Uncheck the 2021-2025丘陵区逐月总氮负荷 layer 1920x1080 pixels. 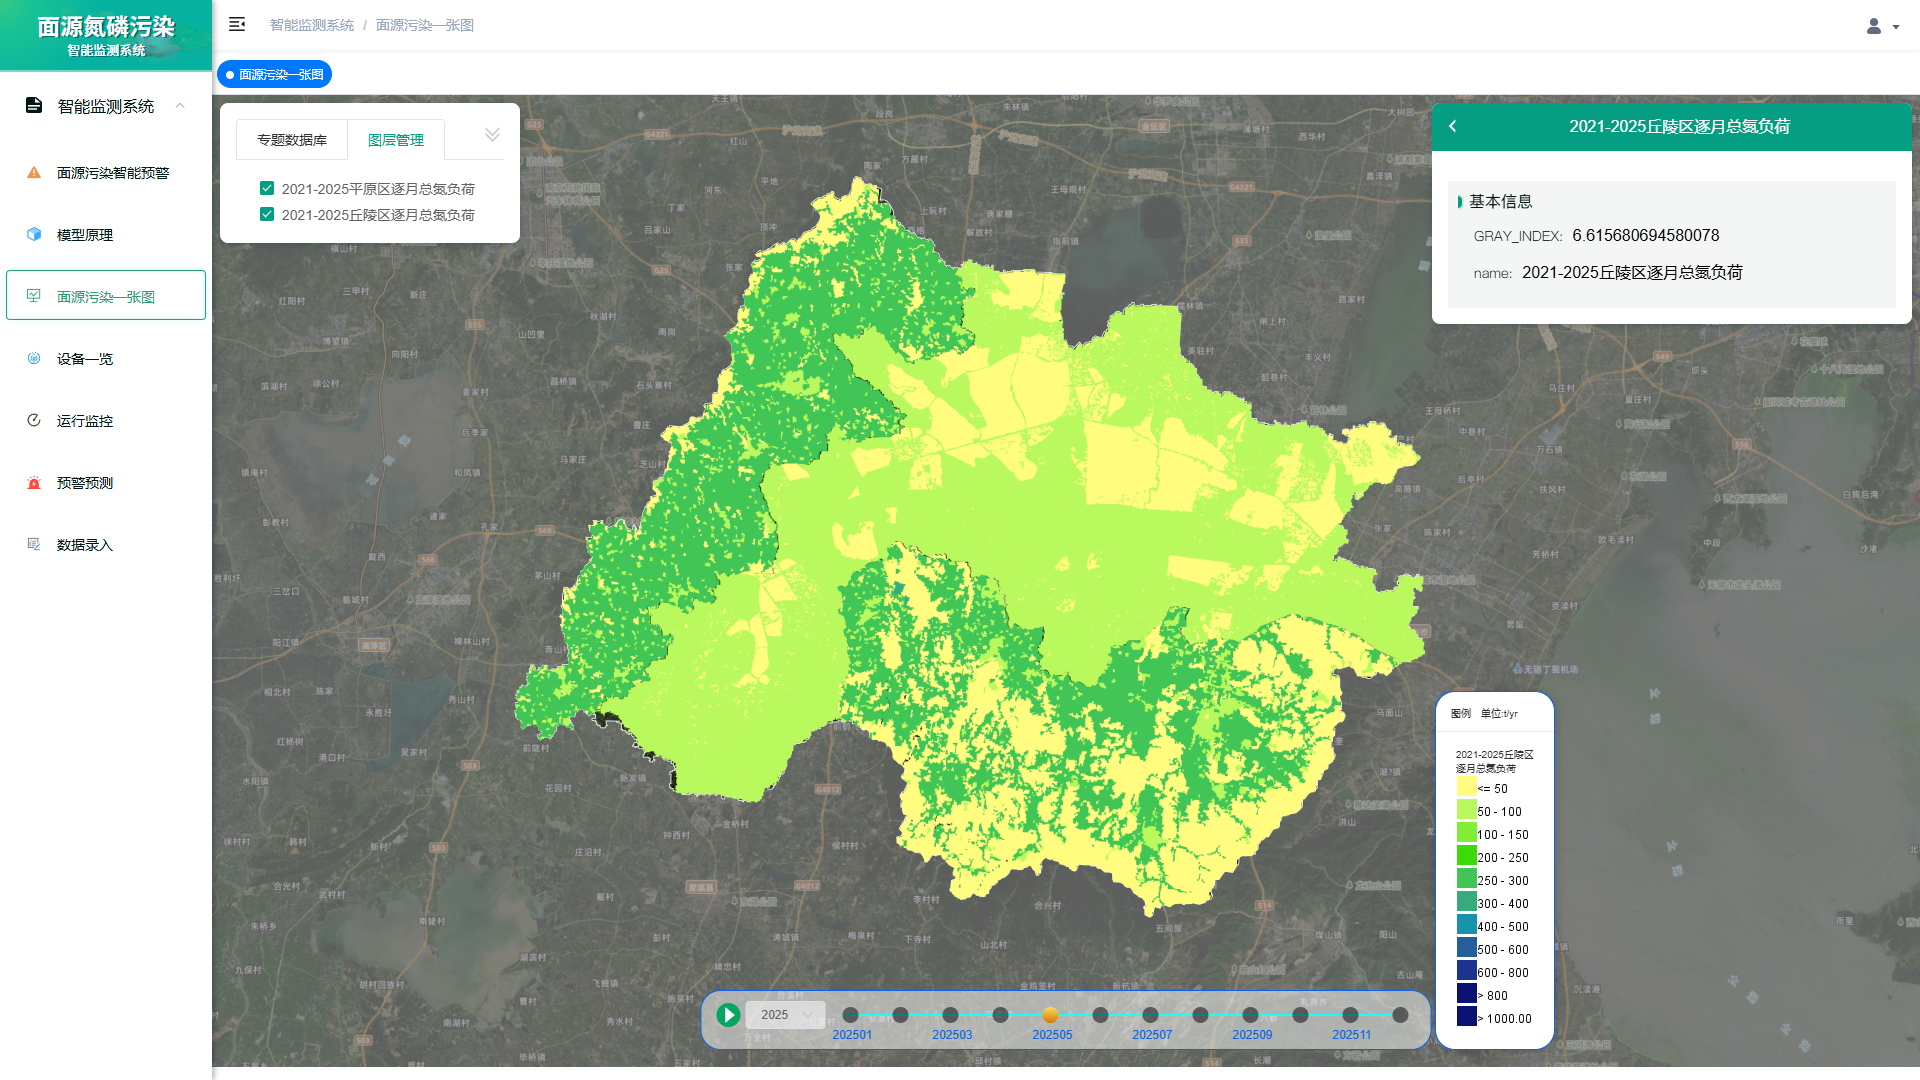[267, 214]
